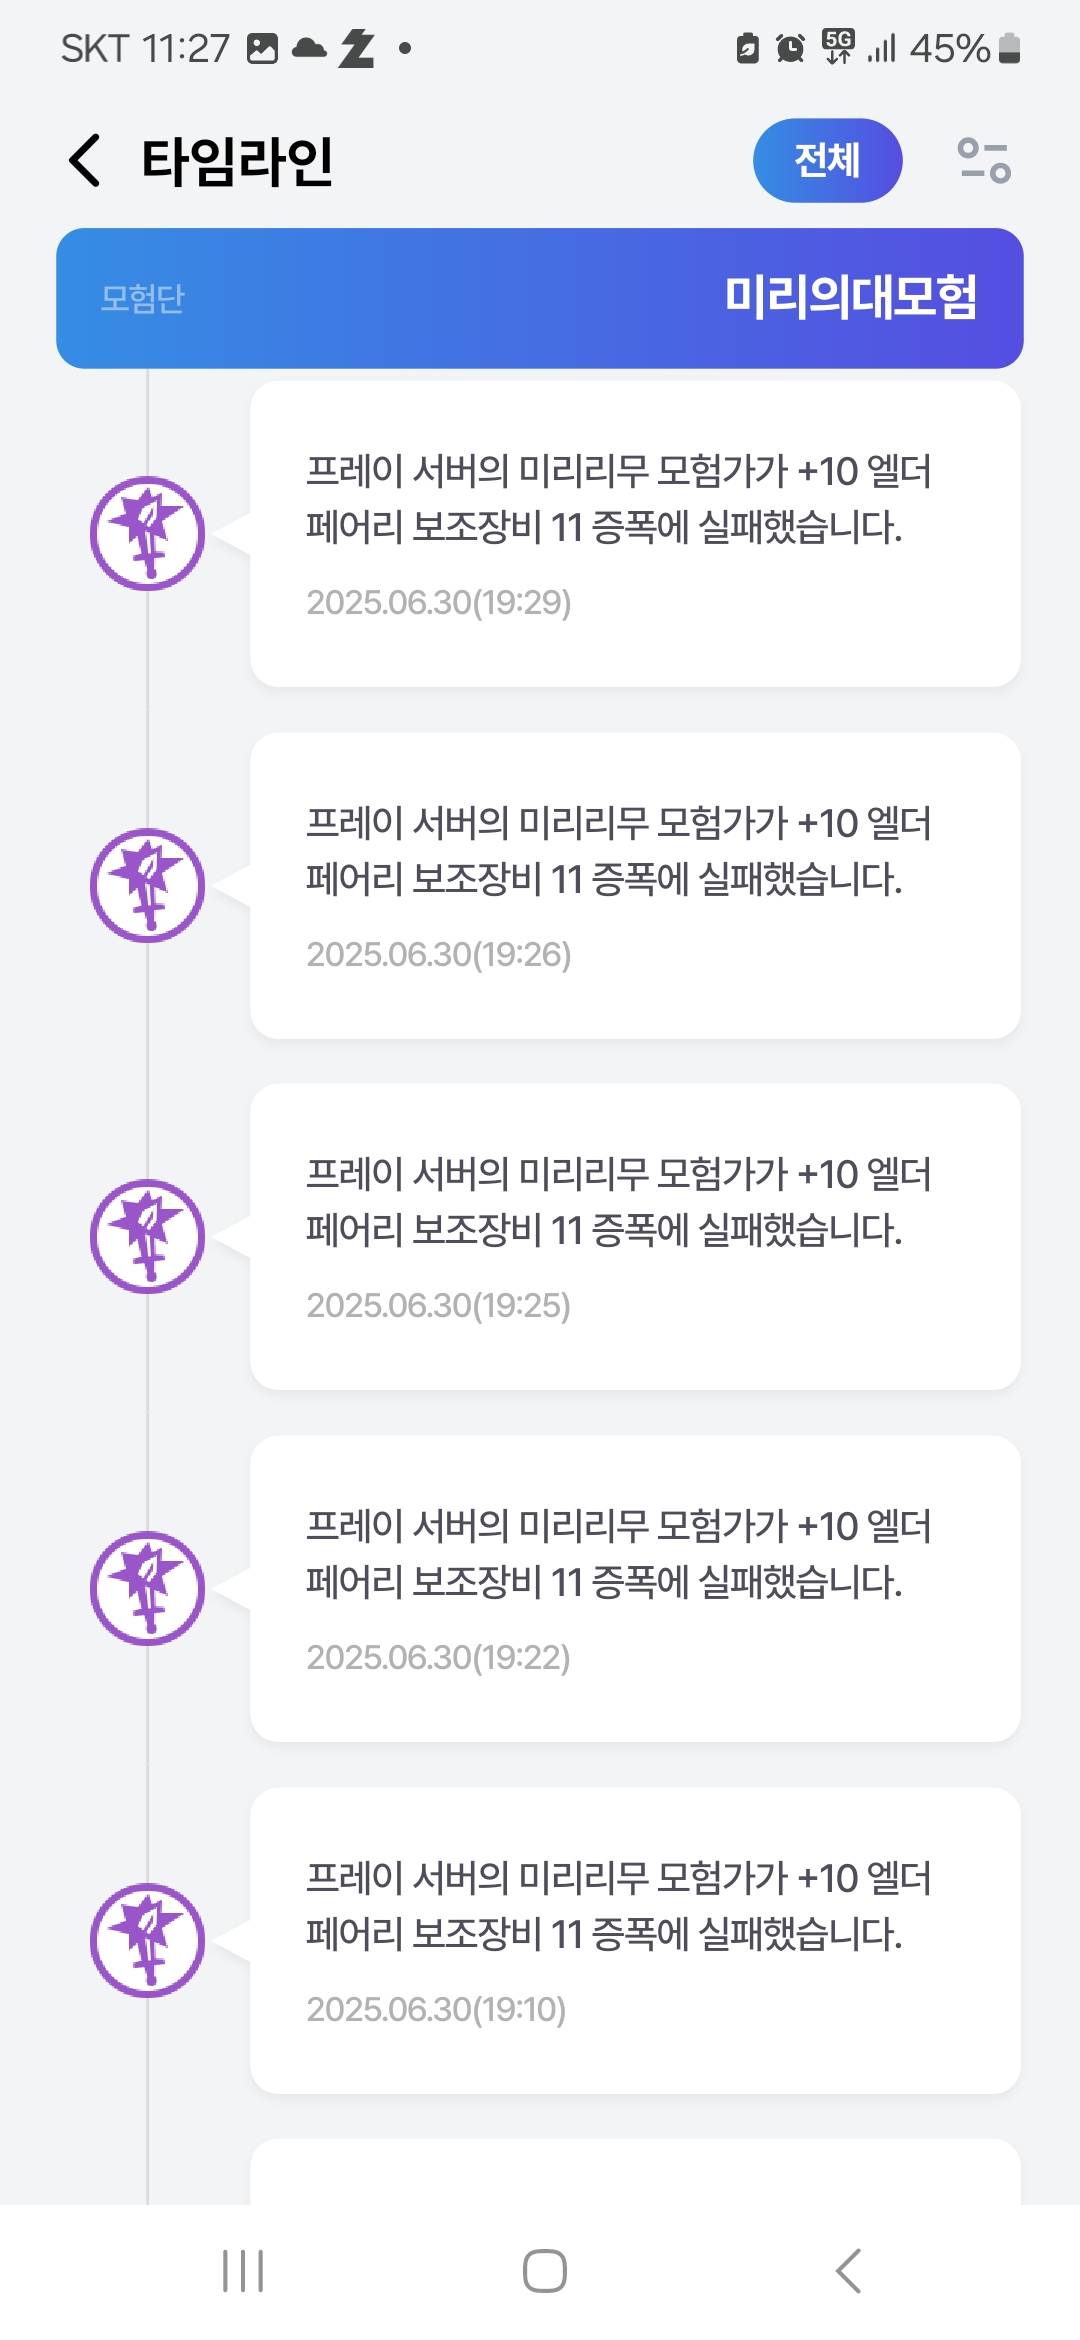
Task: Select the 전체 filter pill
Action: tap(827, 160)
